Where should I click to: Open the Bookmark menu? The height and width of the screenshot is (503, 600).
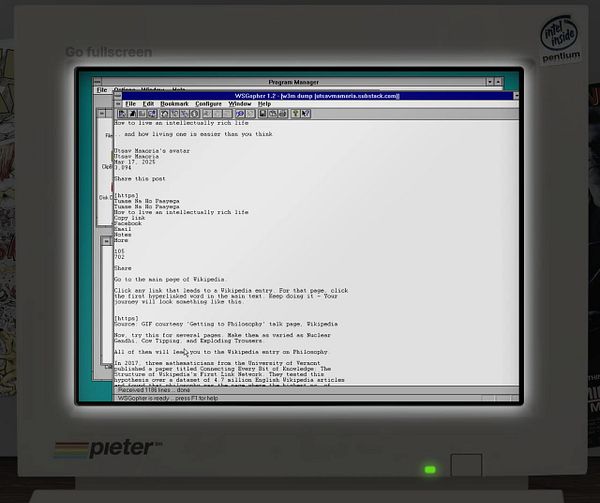point(174,104)
